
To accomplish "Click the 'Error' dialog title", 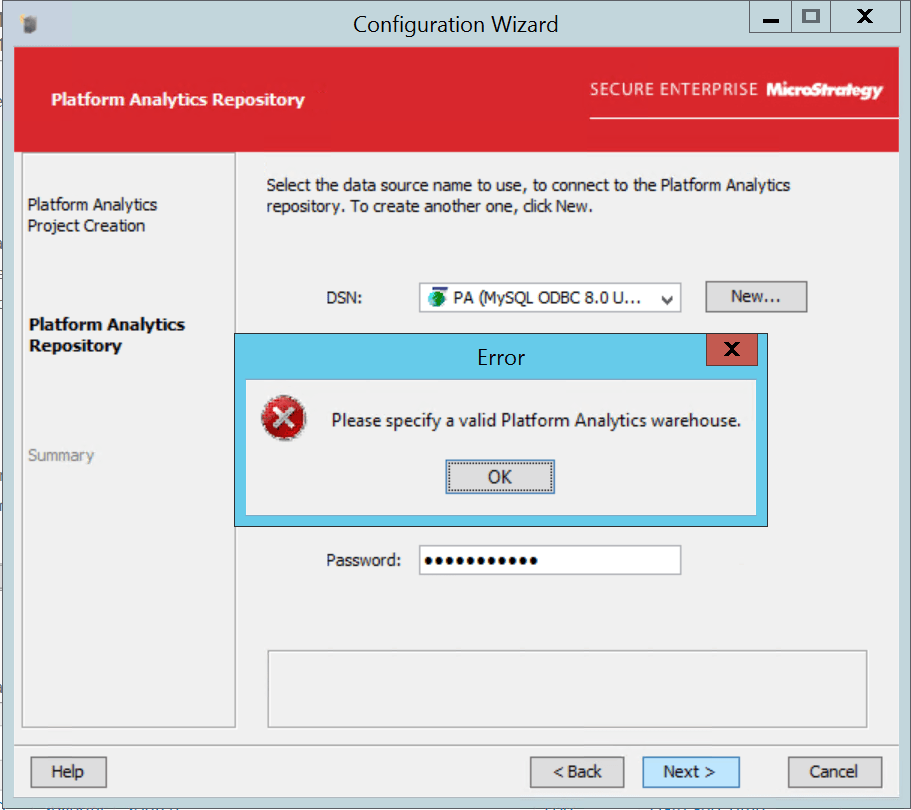I will pos(501,358).
